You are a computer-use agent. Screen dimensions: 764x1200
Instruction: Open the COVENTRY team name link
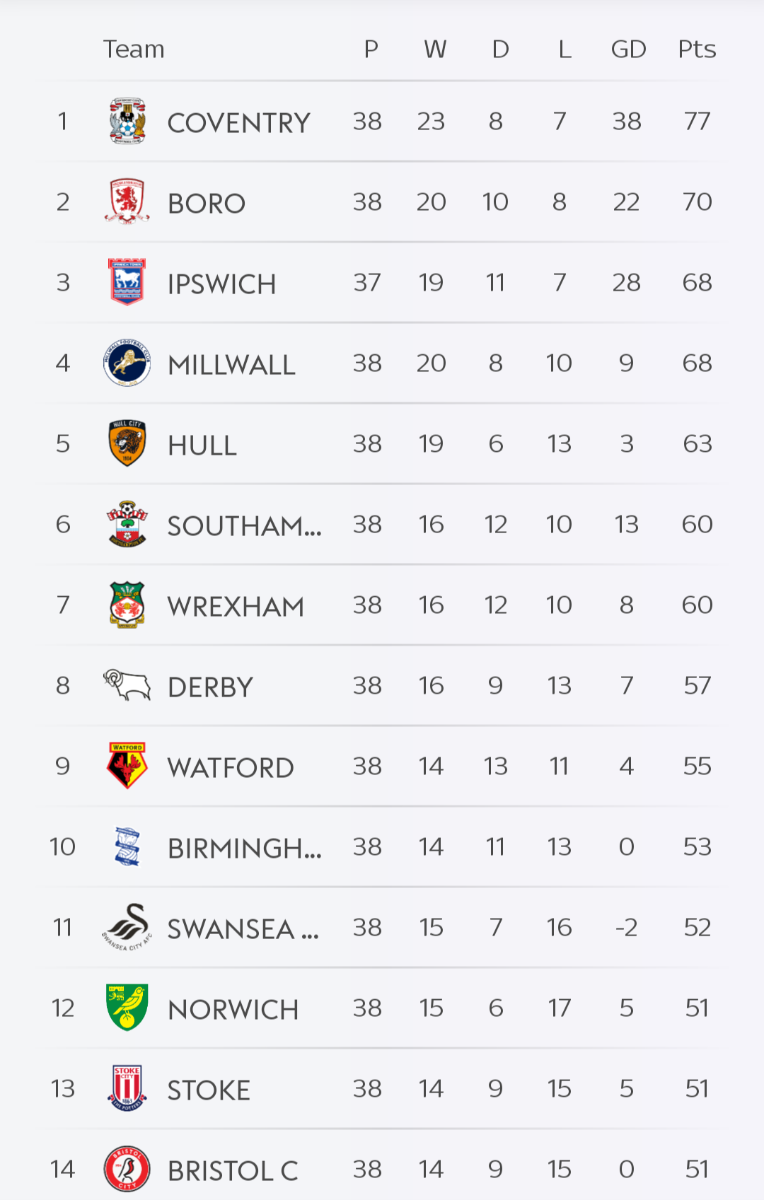pos(239,123)
